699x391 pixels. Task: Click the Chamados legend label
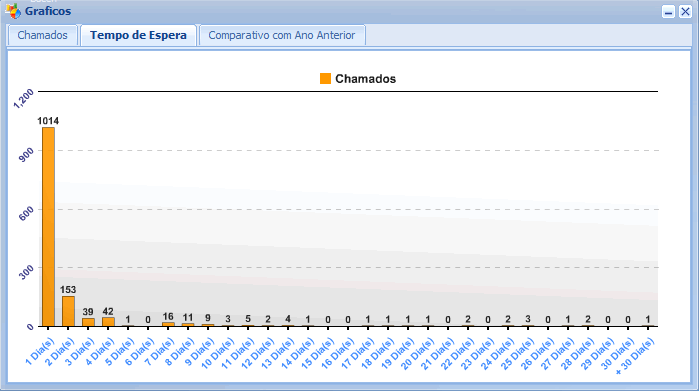(x=366, y=79)
